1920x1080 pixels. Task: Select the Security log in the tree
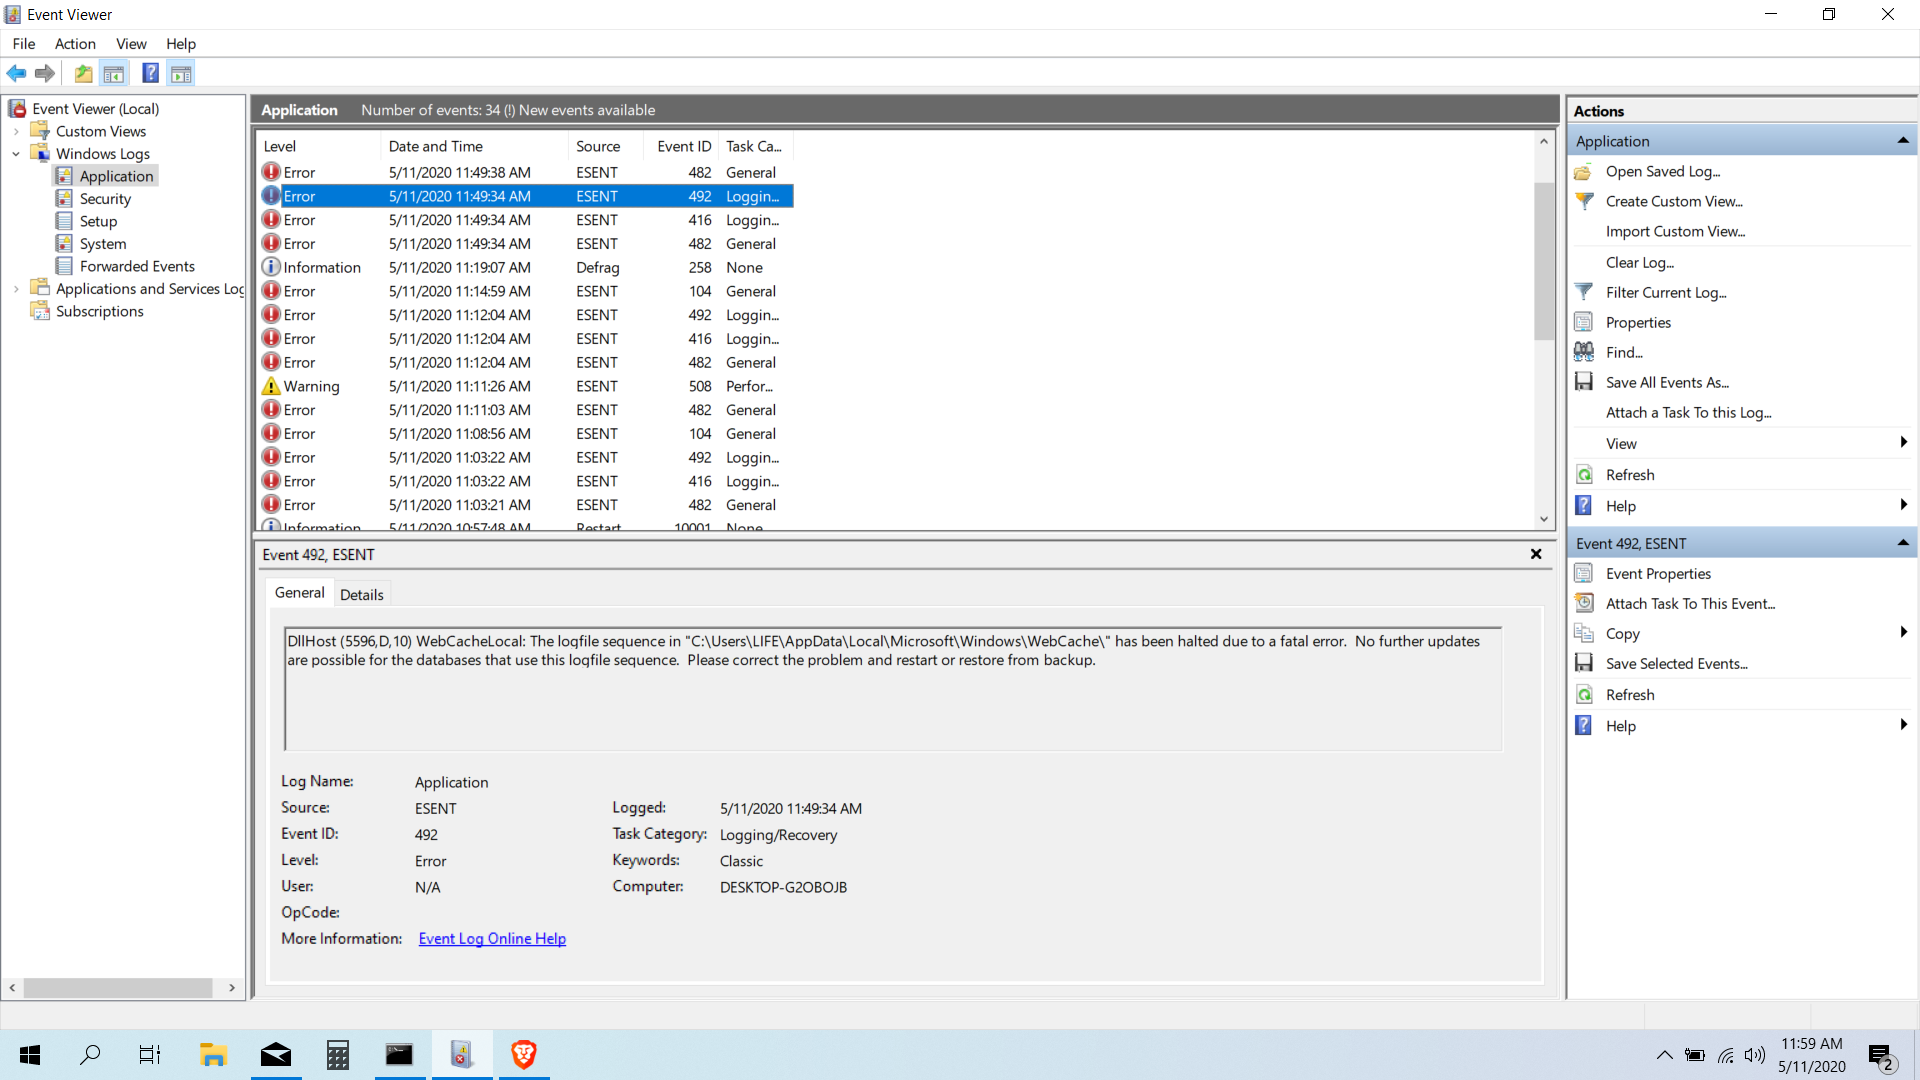tap(105, 199)
